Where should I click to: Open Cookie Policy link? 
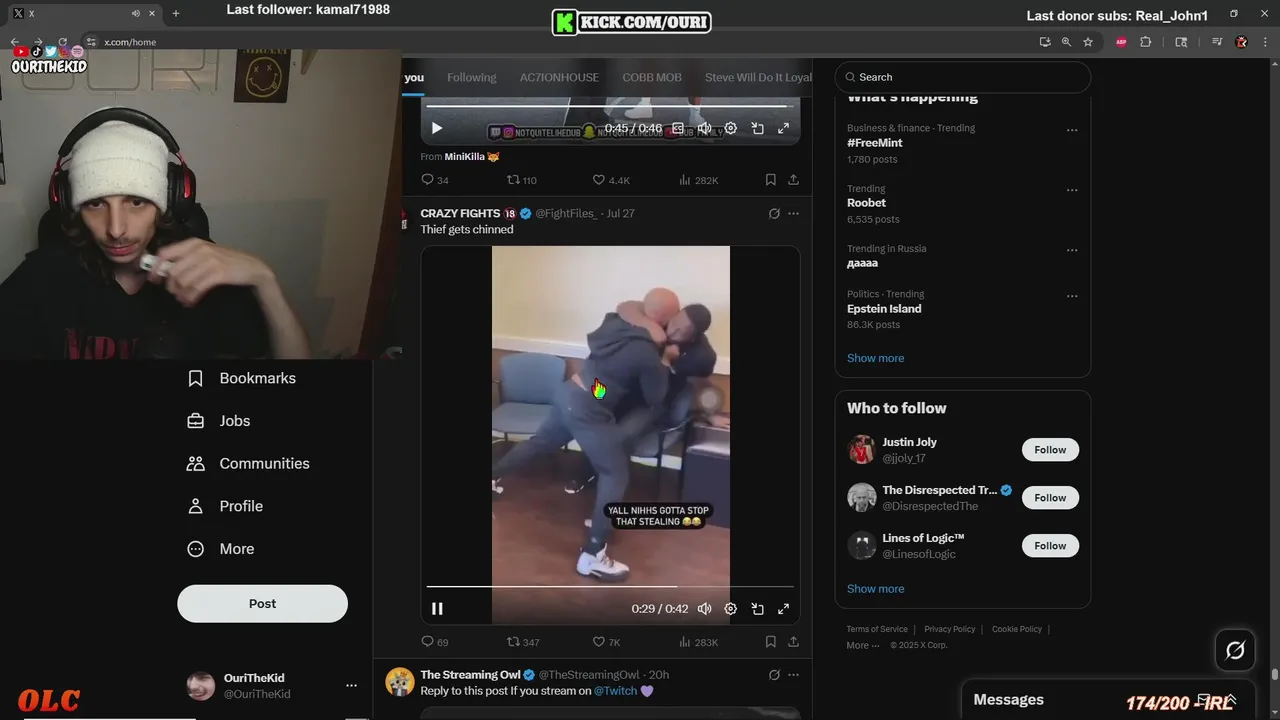[x=1017, y=629]
